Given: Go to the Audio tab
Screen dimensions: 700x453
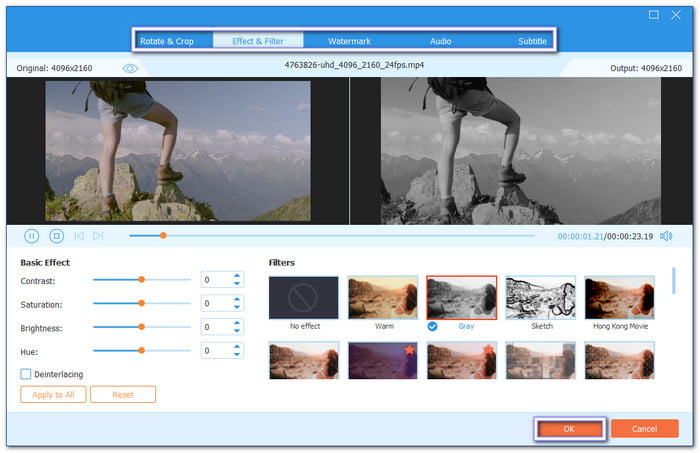Looking at the screenshot, I should [441, 41].
